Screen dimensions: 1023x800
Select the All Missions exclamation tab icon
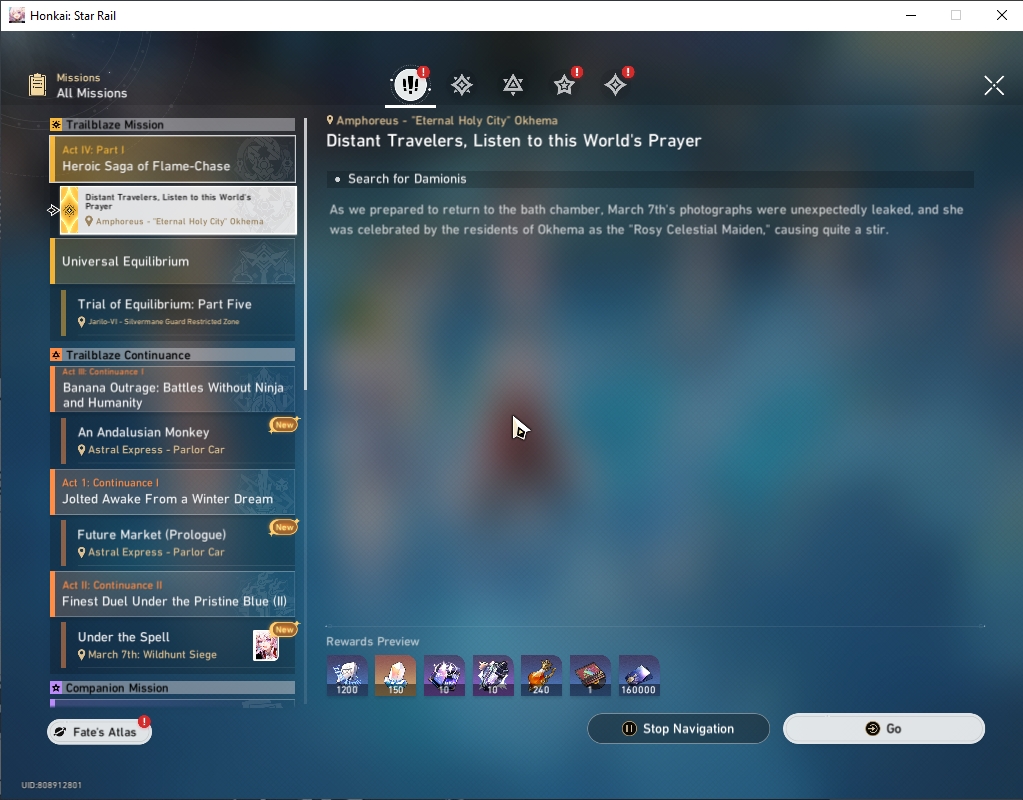(x=410, y=84)
